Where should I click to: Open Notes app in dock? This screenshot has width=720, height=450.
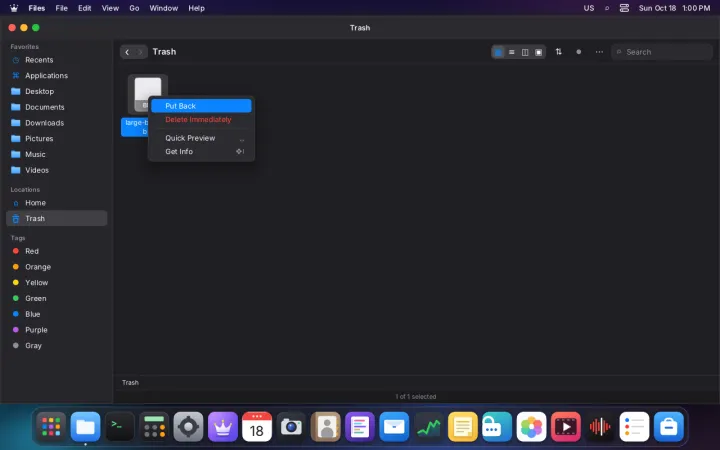pyautogui.click(x=462, y=427)
